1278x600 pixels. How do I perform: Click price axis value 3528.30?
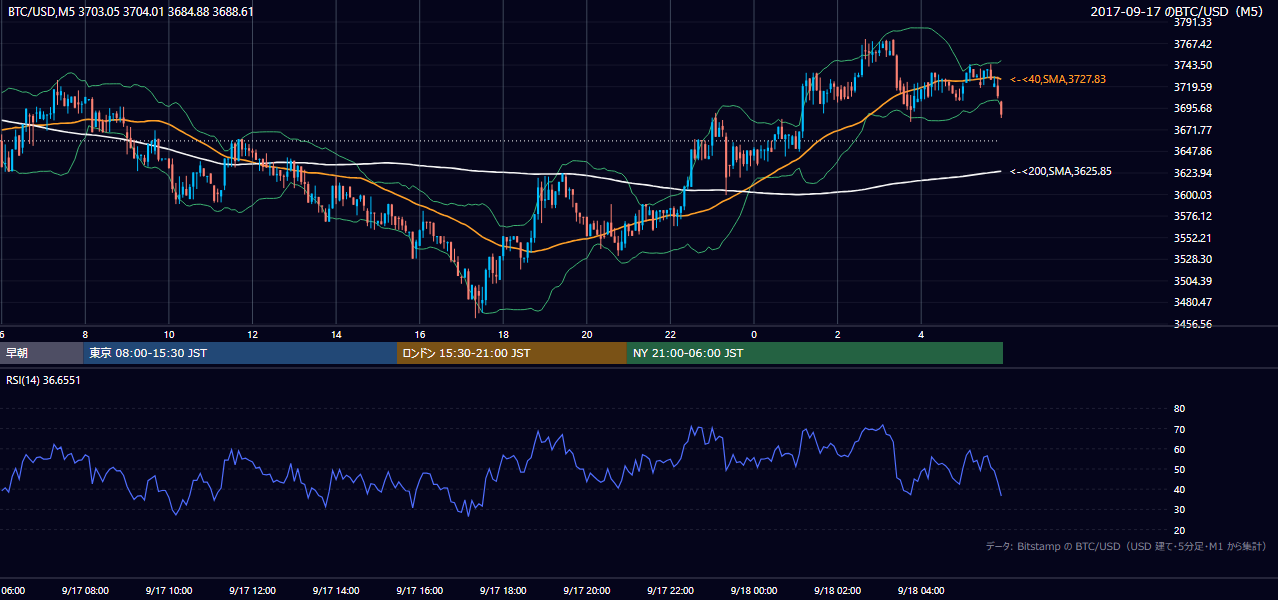[1192, 259]
